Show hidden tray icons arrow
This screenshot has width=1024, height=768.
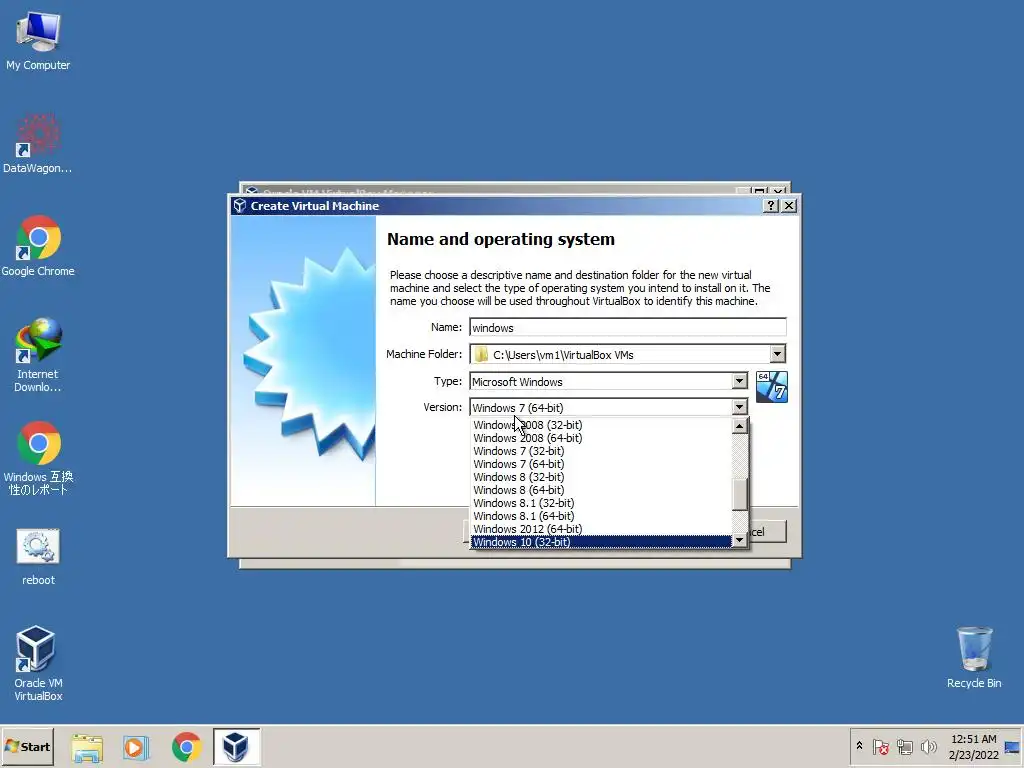(859, 746)
